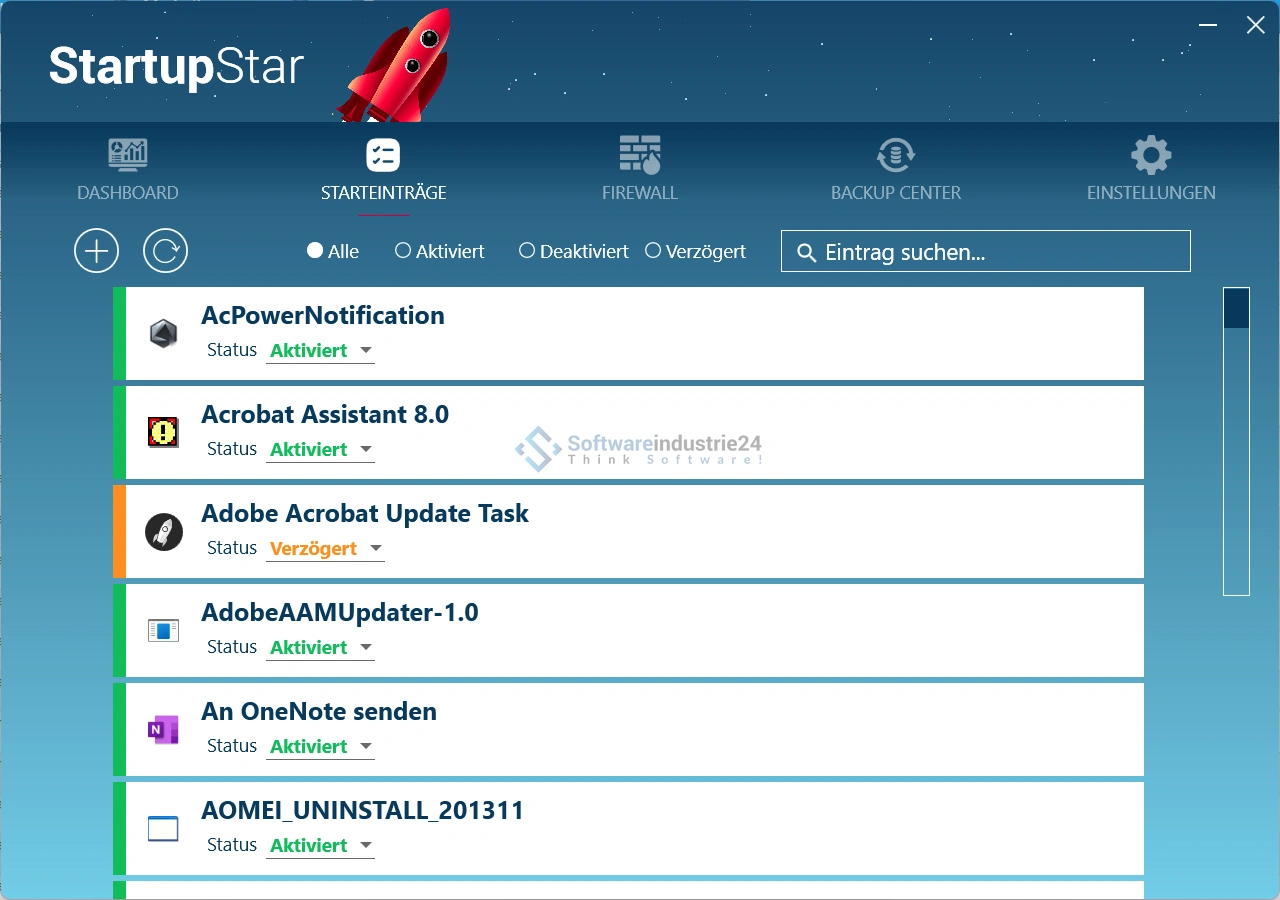Open the Dashboard monitor icon

coord(128,155)
